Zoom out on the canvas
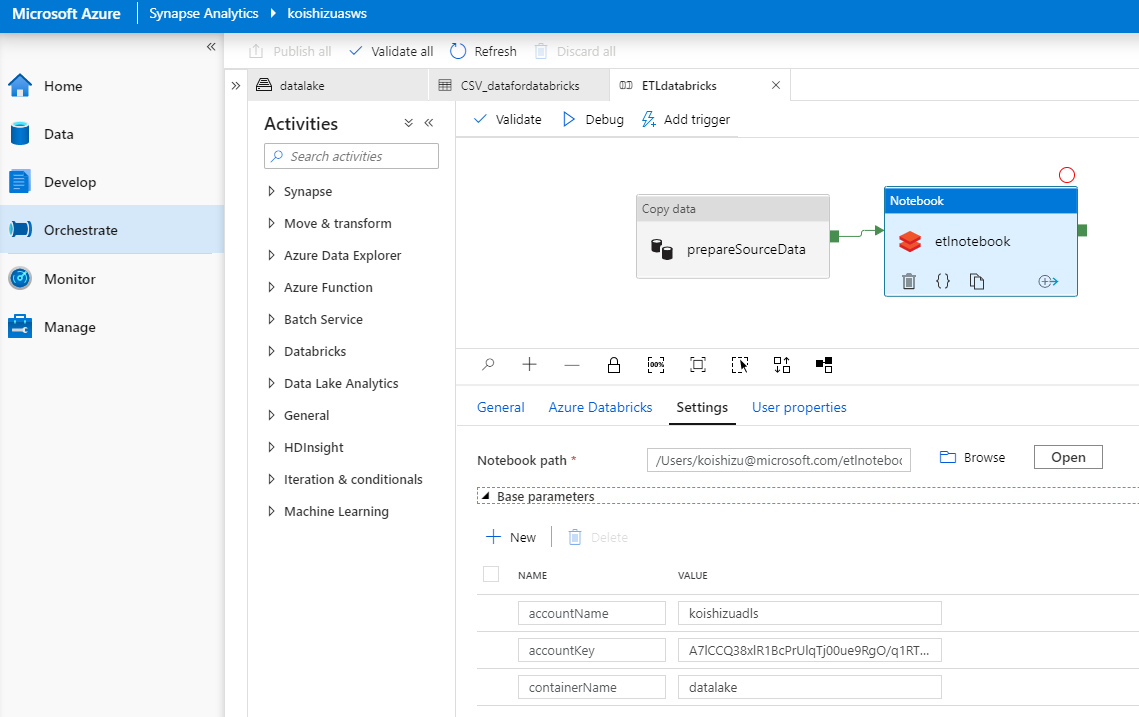This screenshot has height=717, width=1139. [572, 365]
